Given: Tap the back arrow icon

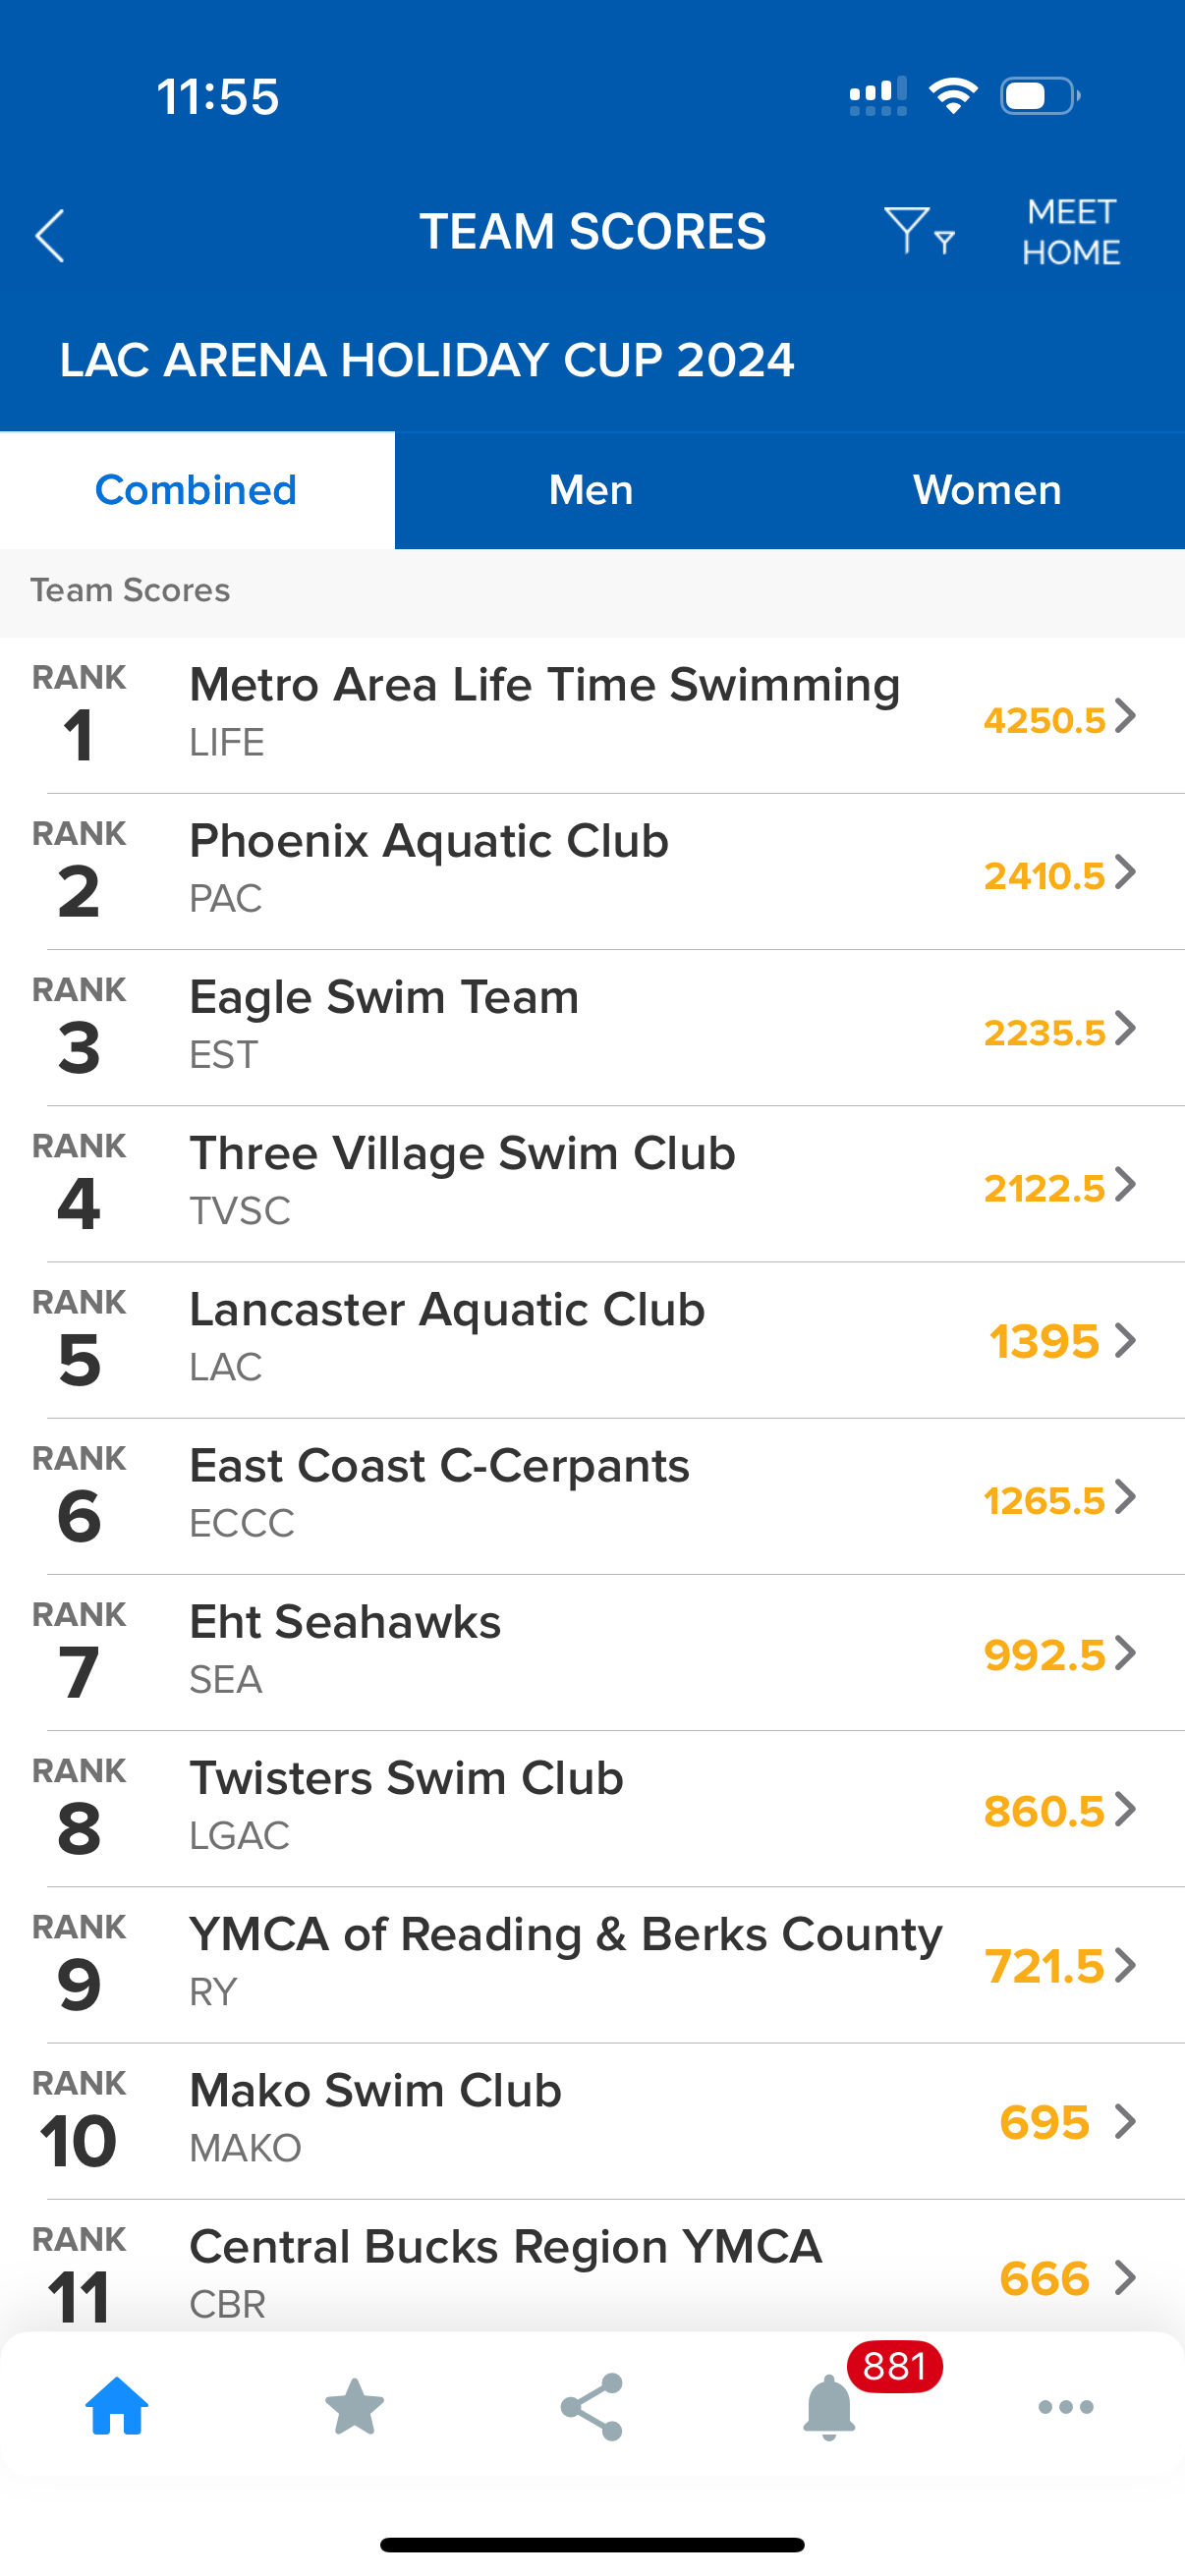Looking at the screenshot, I should pos(50,236).
